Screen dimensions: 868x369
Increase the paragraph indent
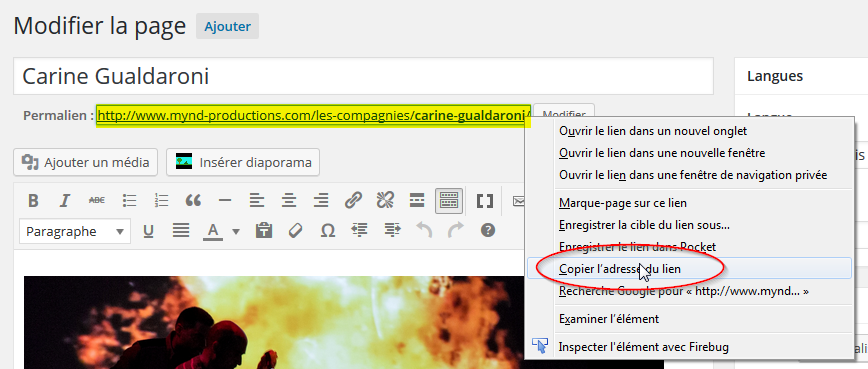tap(392, 231)
